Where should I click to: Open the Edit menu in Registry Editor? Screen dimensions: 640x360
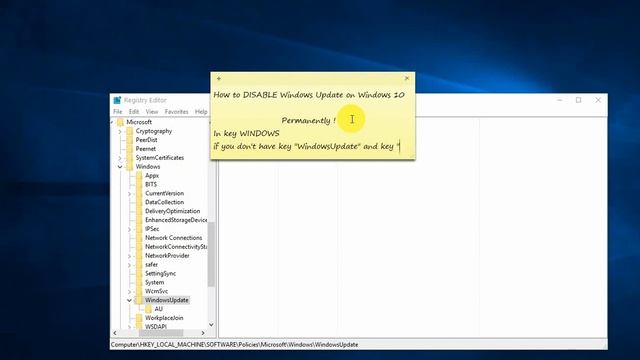tap(134, 111)
